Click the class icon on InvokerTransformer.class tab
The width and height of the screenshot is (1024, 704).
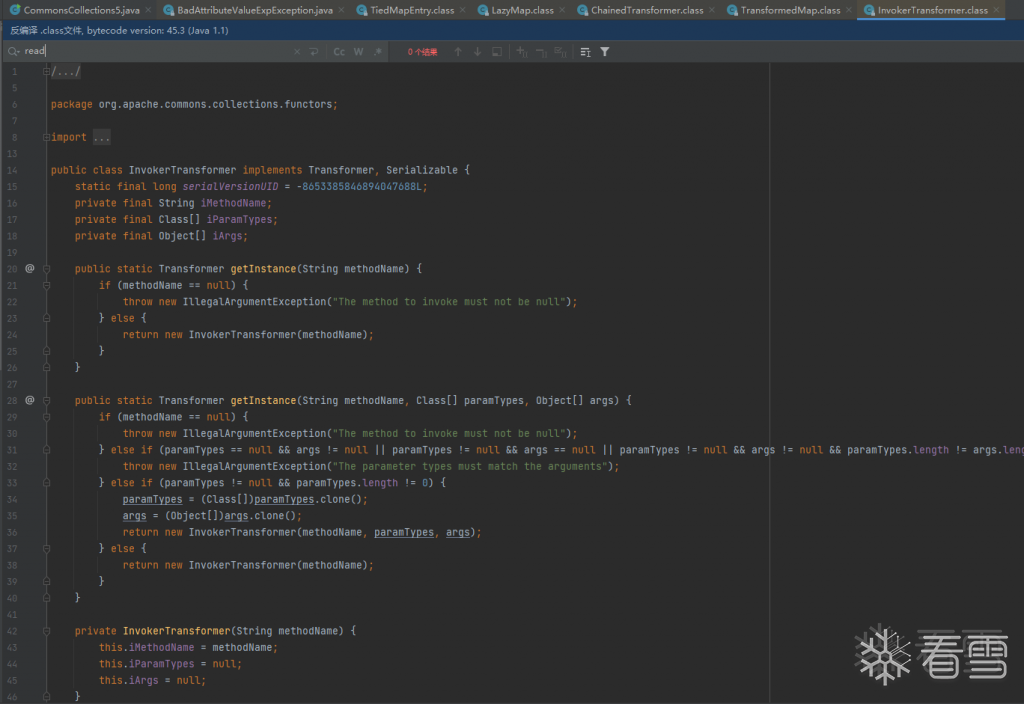pyautogui.click(x=869, y=10)
